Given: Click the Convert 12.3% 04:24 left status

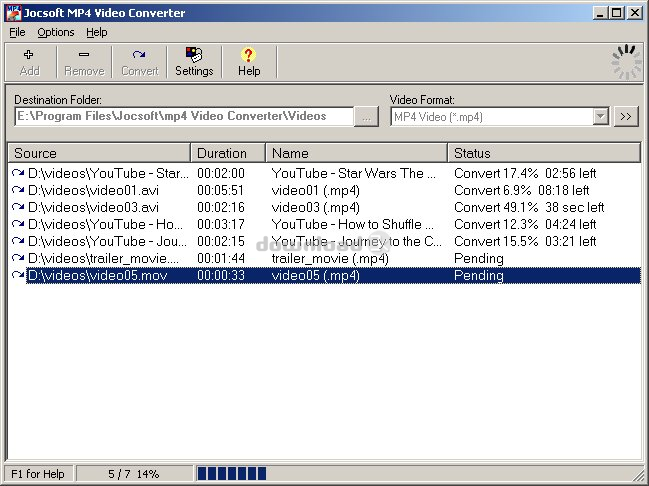Looking at the screenshot, I should (x=525, y=224).
